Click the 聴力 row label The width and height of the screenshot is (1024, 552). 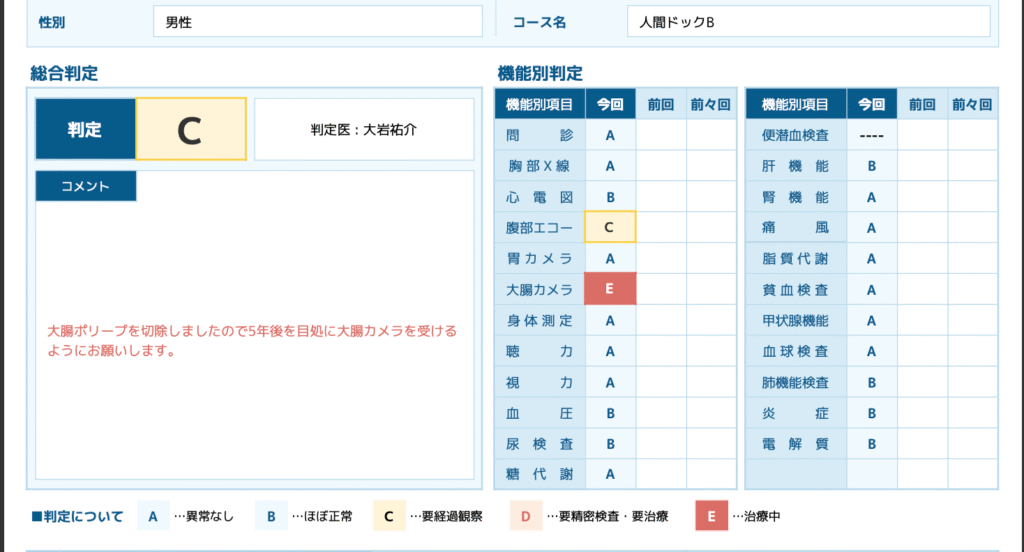539,351
